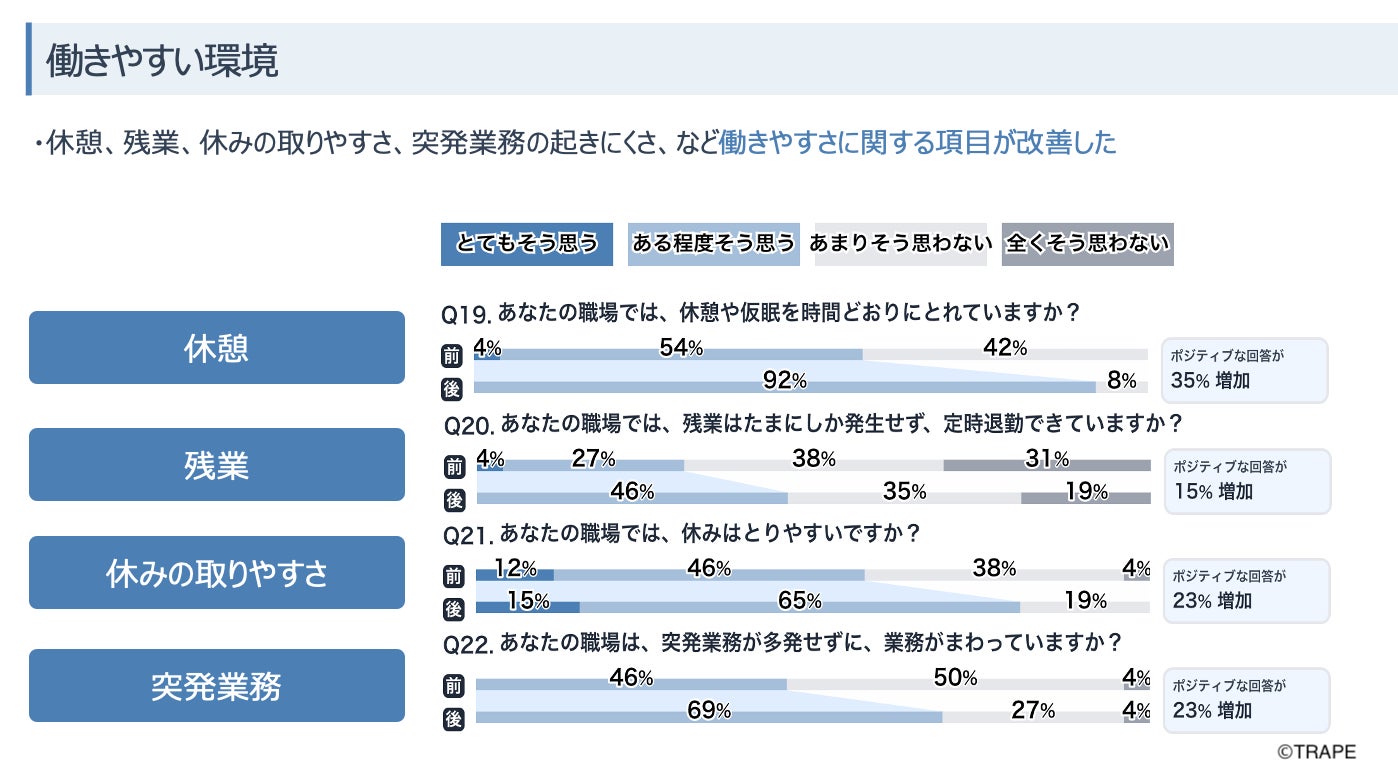Select the 前 badge for Q21
1398x782 pixels.
454,575
